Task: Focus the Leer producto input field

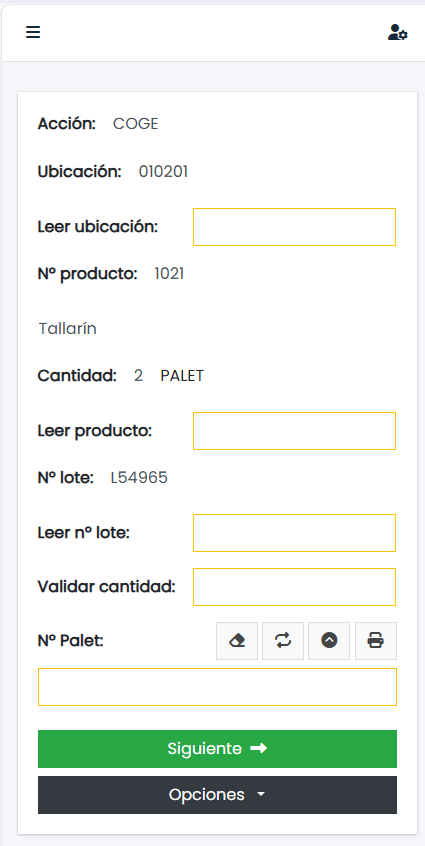Action: click(294, 431)
